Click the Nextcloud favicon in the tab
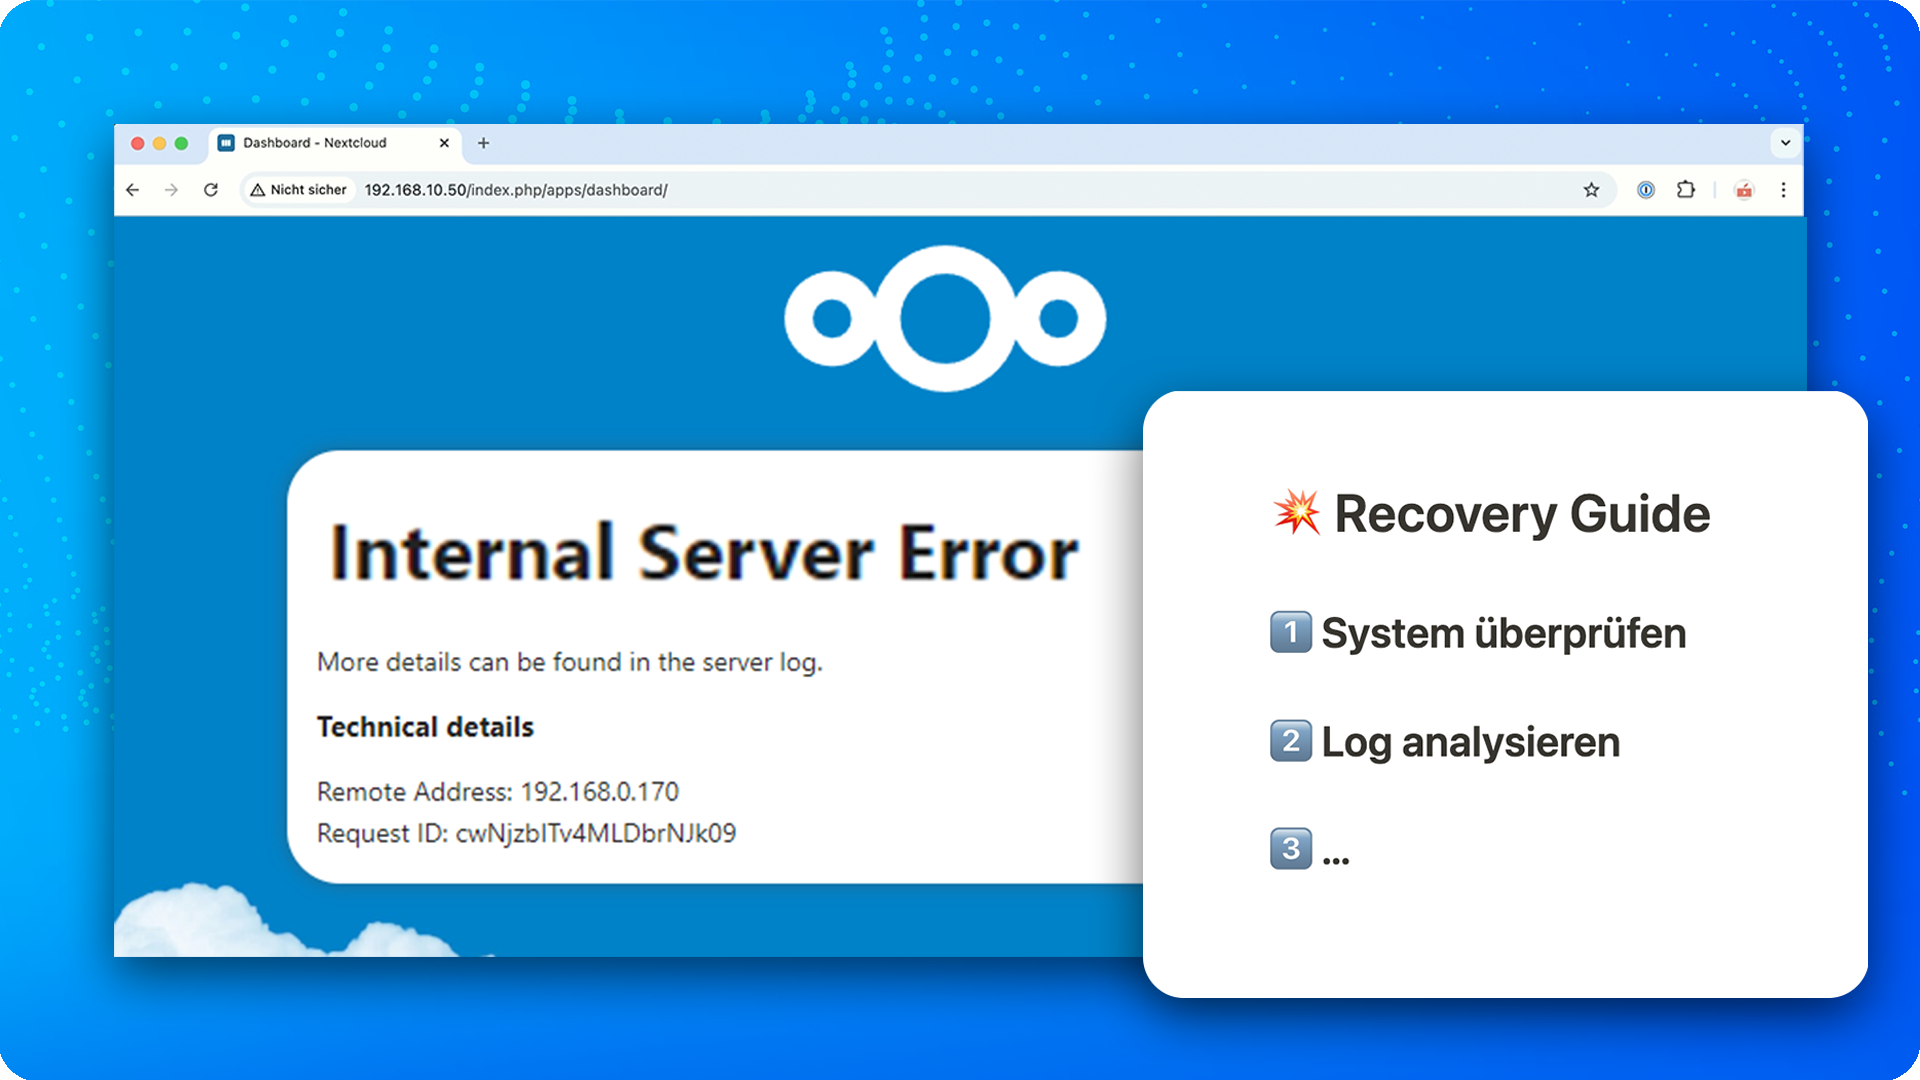The image size is (1920, 1080). click(x=226, y=143)
